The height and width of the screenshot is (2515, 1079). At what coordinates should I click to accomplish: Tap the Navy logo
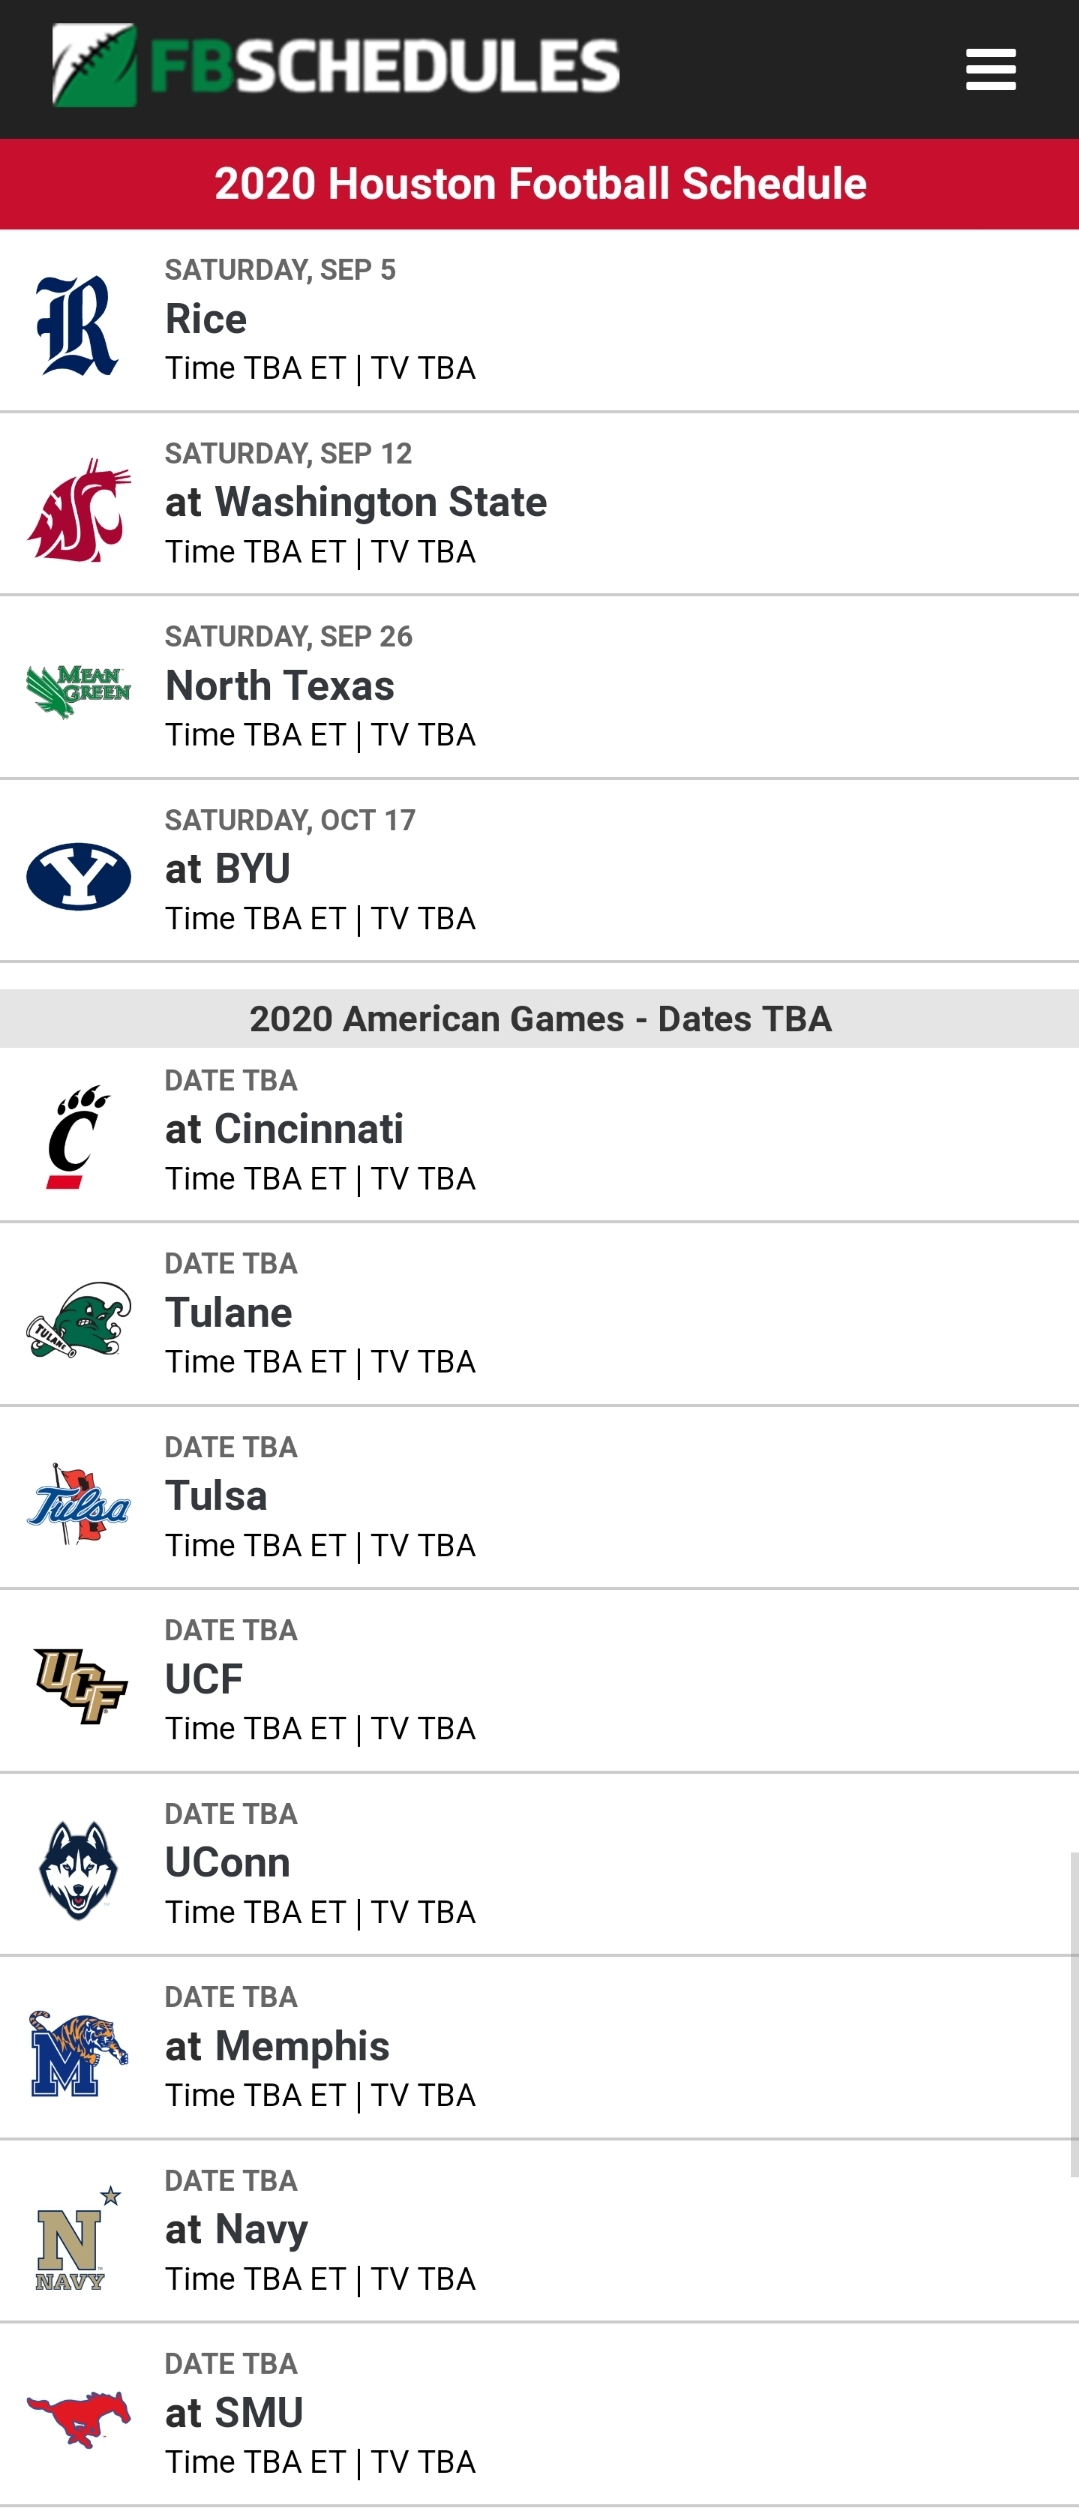click(77, 2238)
